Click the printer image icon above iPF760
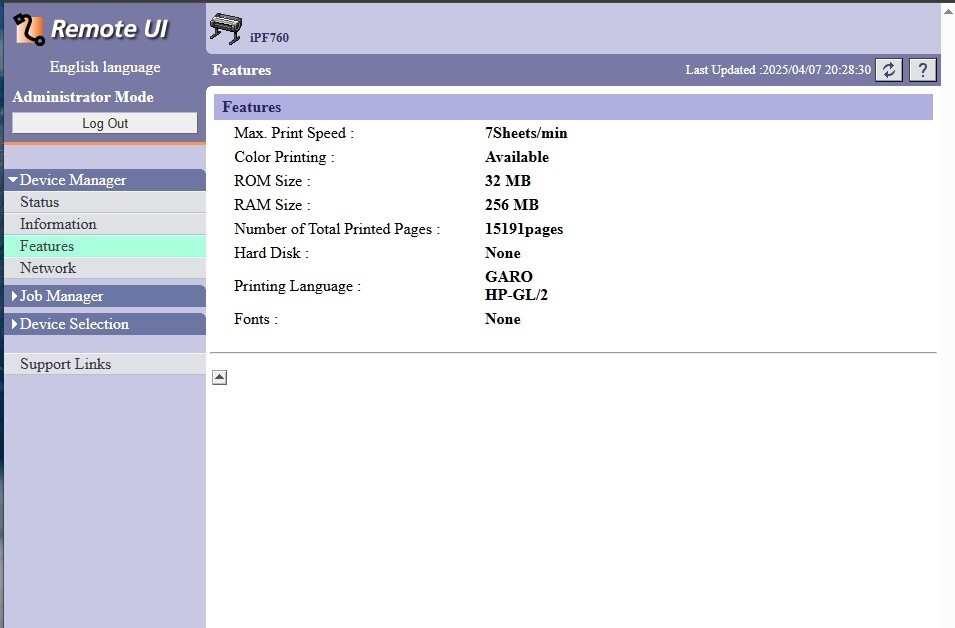Image resolution: width=955 pixels, height=628 pixels. [x=226, y=29]
